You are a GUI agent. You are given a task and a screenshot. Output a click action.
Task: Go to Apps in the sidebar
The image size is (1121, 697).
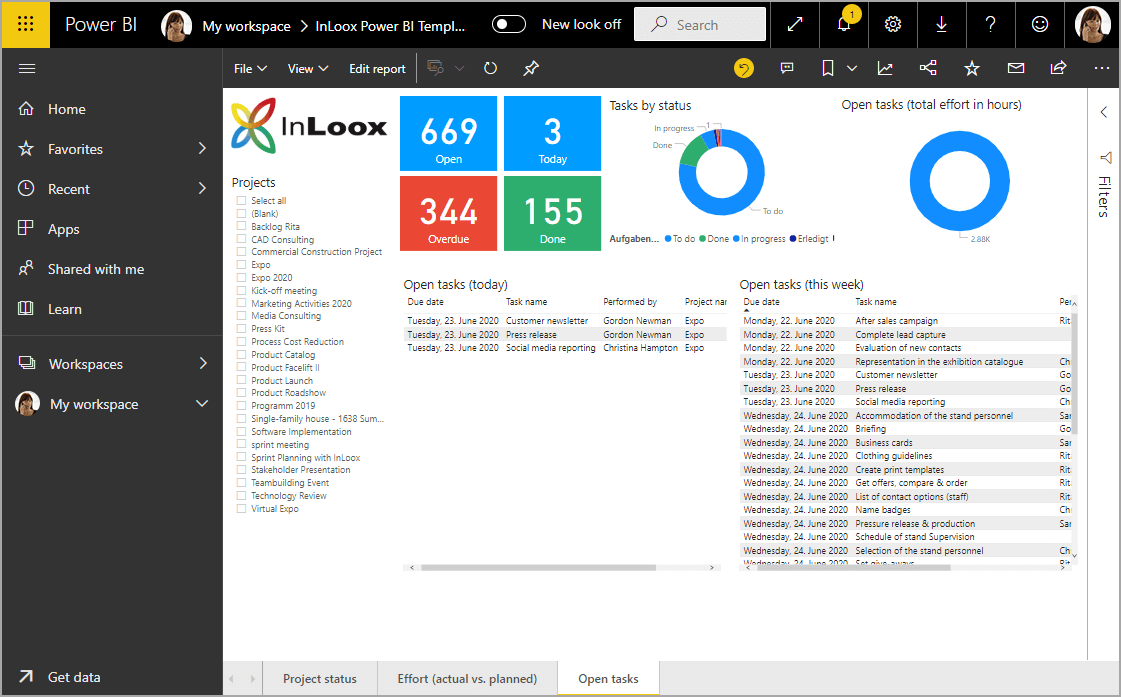click(64, 229)
